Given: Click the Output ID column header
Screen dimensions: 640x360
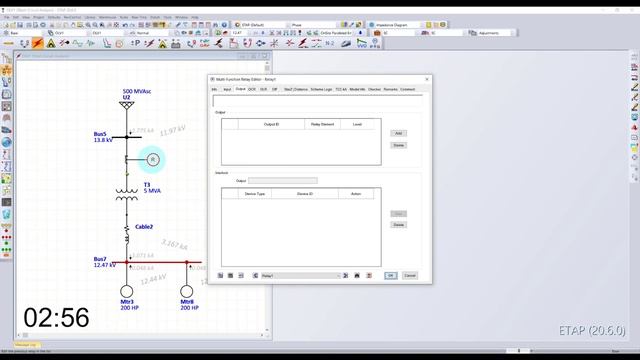Looking at the screenshot, I should click(x=271, y=124).
